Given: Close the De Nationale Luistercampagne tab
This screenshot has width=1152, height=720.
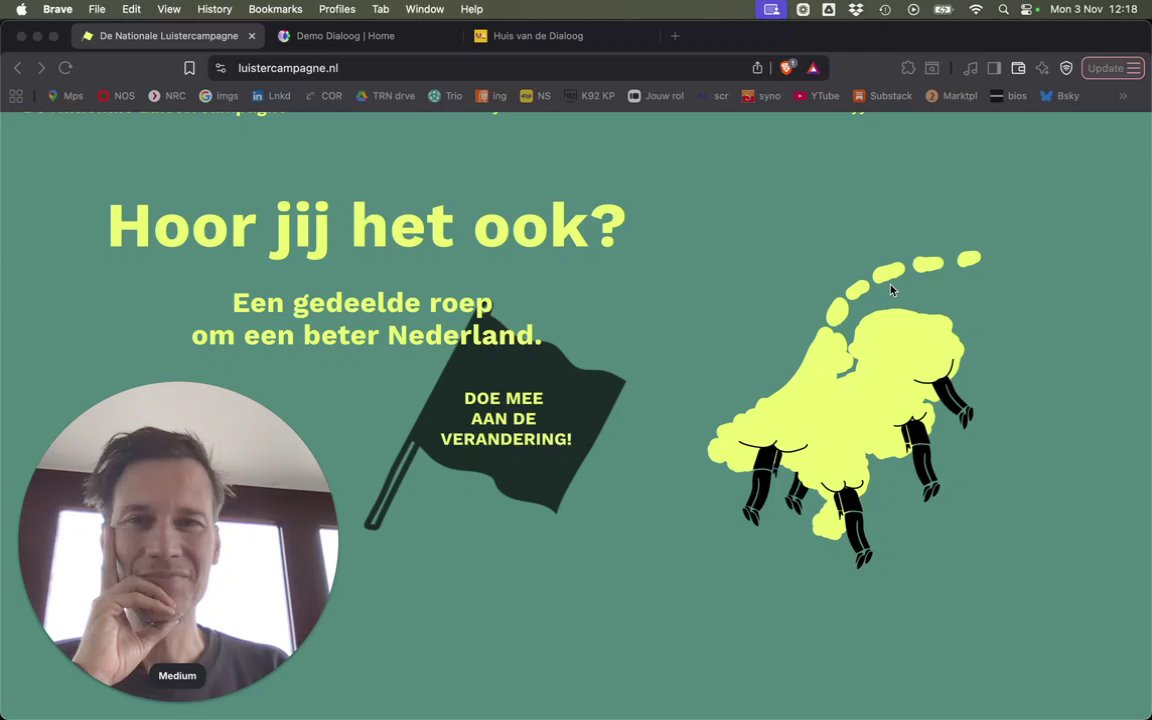Looking at the screenshot, I should point(252,36).
